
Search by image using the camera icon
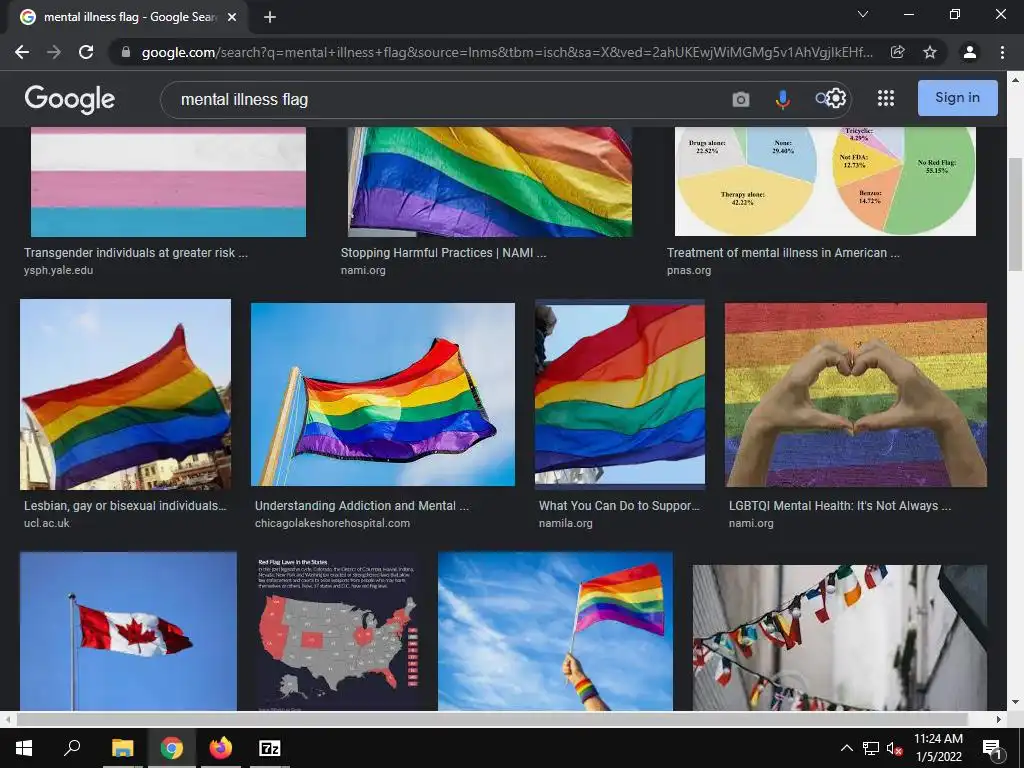click(x=741, y=99)
